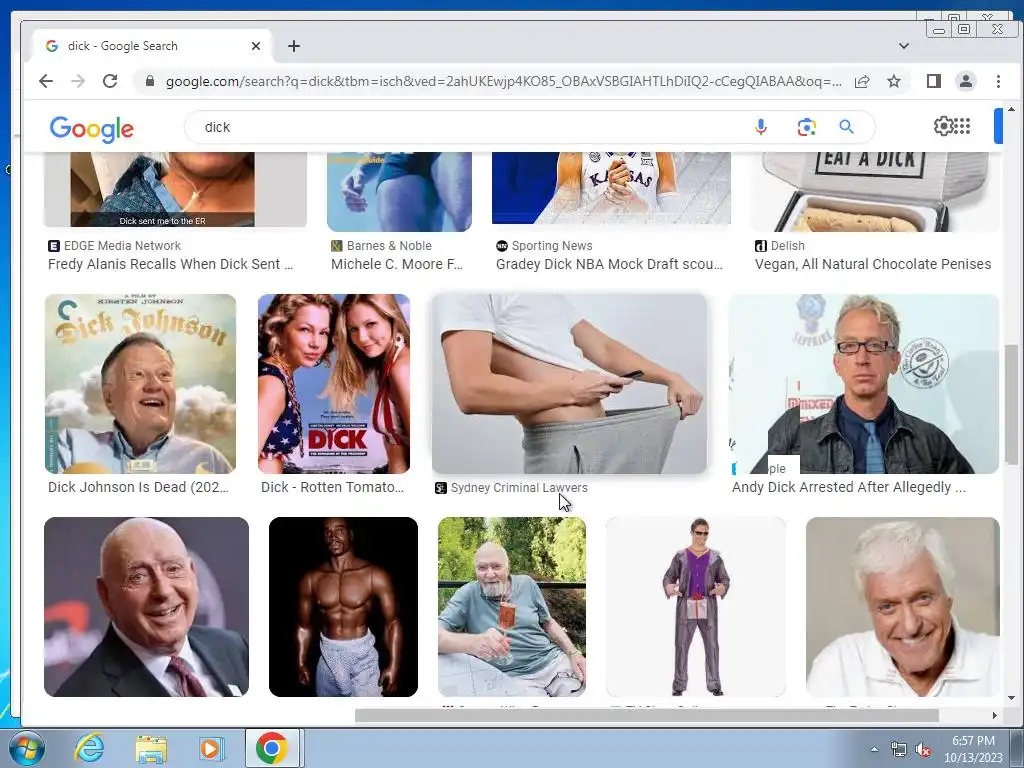Bookmark this page with the star icon
The height and width of the screenshot is (768, 1024).
point(894,81)
